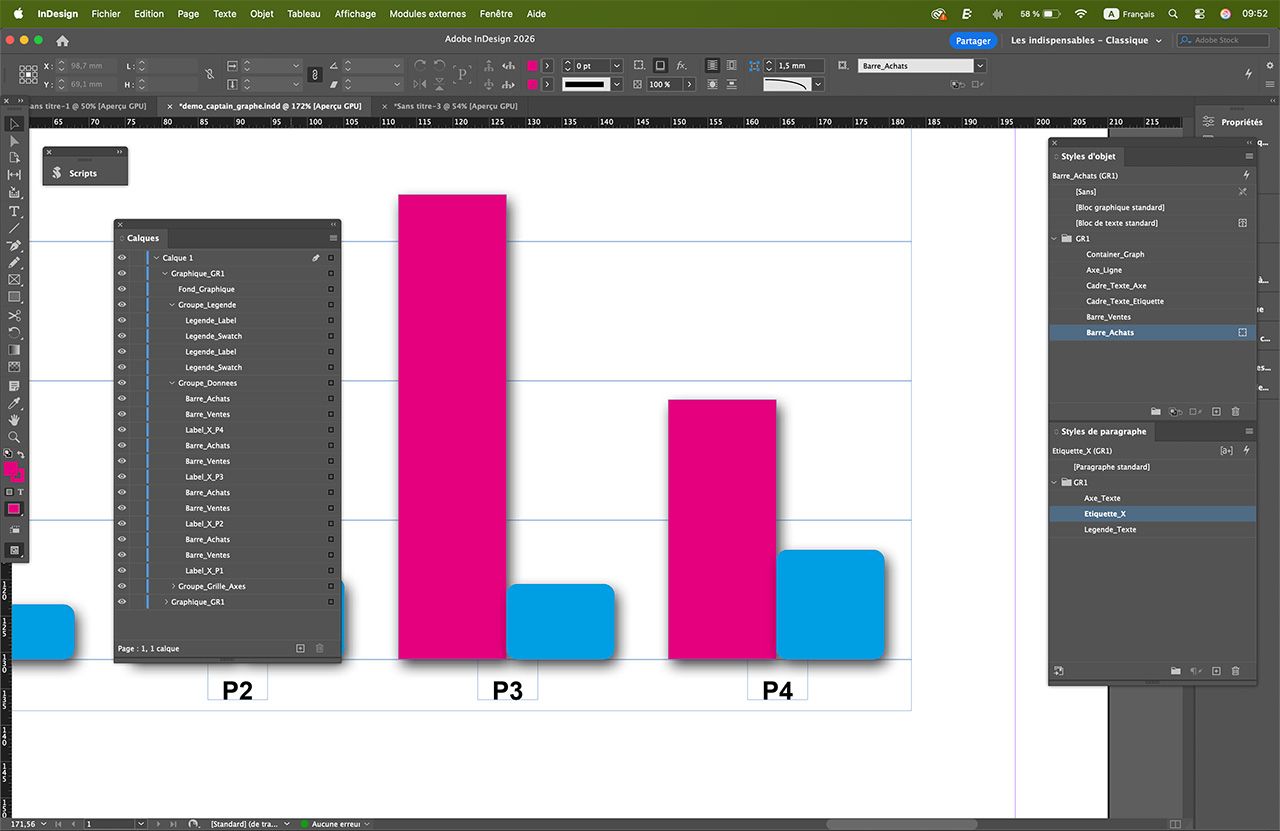Screen dimensions: 1280x831
Task: Toggle visibility of Label_X_P4 layer
Action: pyautogui.click(x=121, y=430)
